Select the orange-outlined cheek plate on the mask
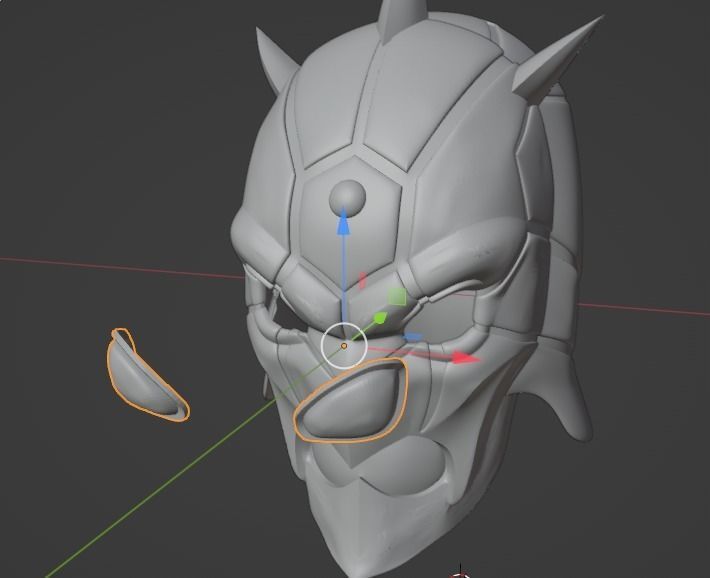The image size is (710, 578). tap(352, 400)
